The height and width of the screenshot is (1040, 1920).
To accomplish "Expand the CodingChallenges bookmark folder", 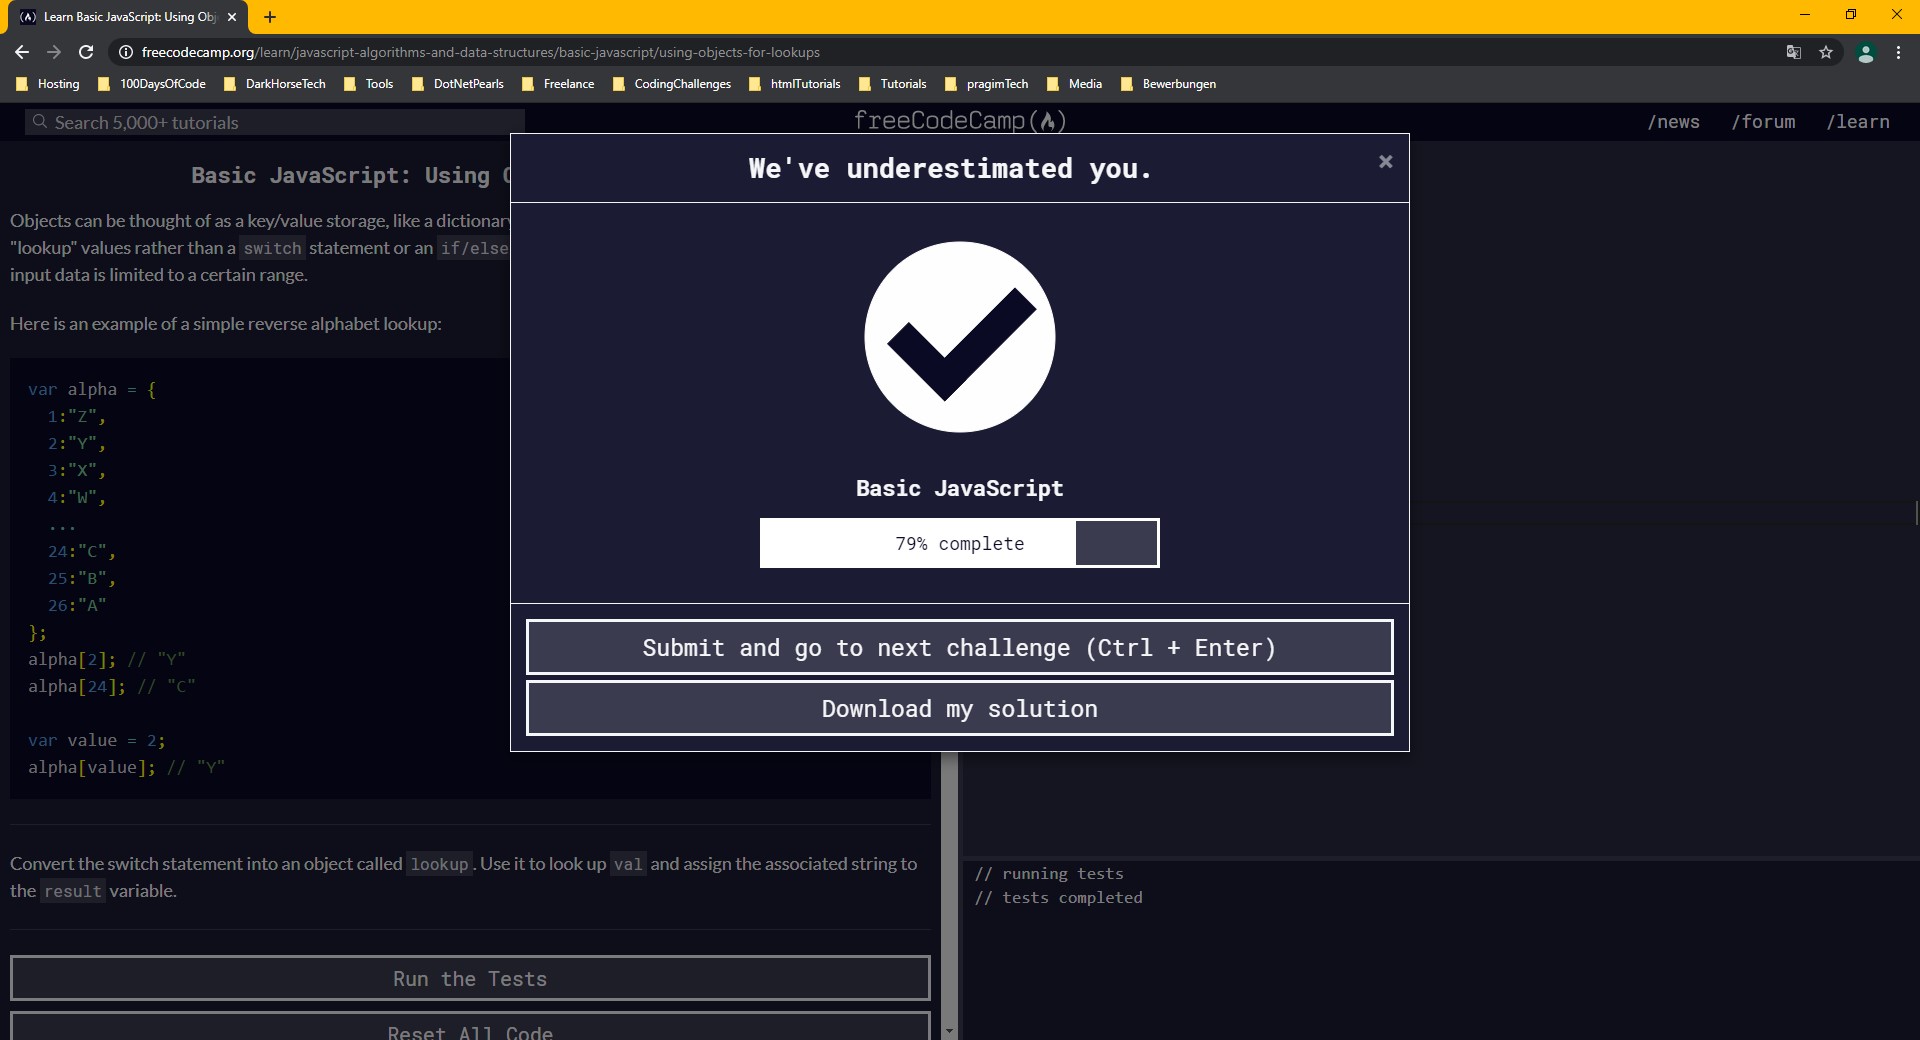I will (x=672, y=84).
